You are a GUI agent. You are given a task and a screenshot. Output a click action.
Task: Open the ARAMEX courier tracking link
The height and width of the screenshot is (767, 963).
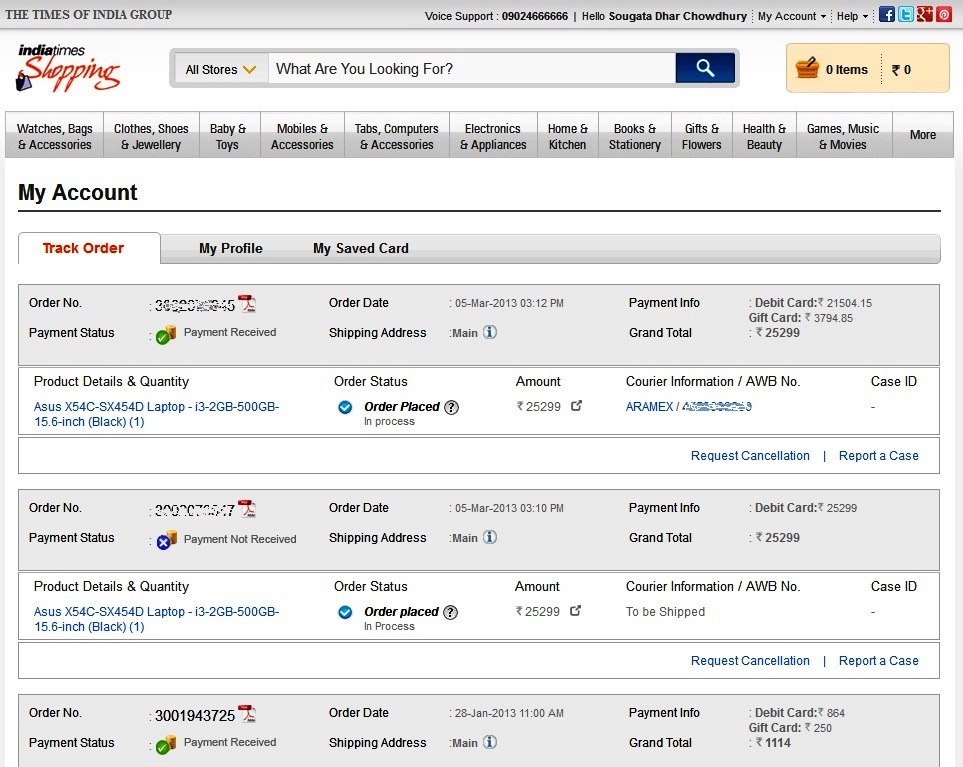[x=688, y=407]
